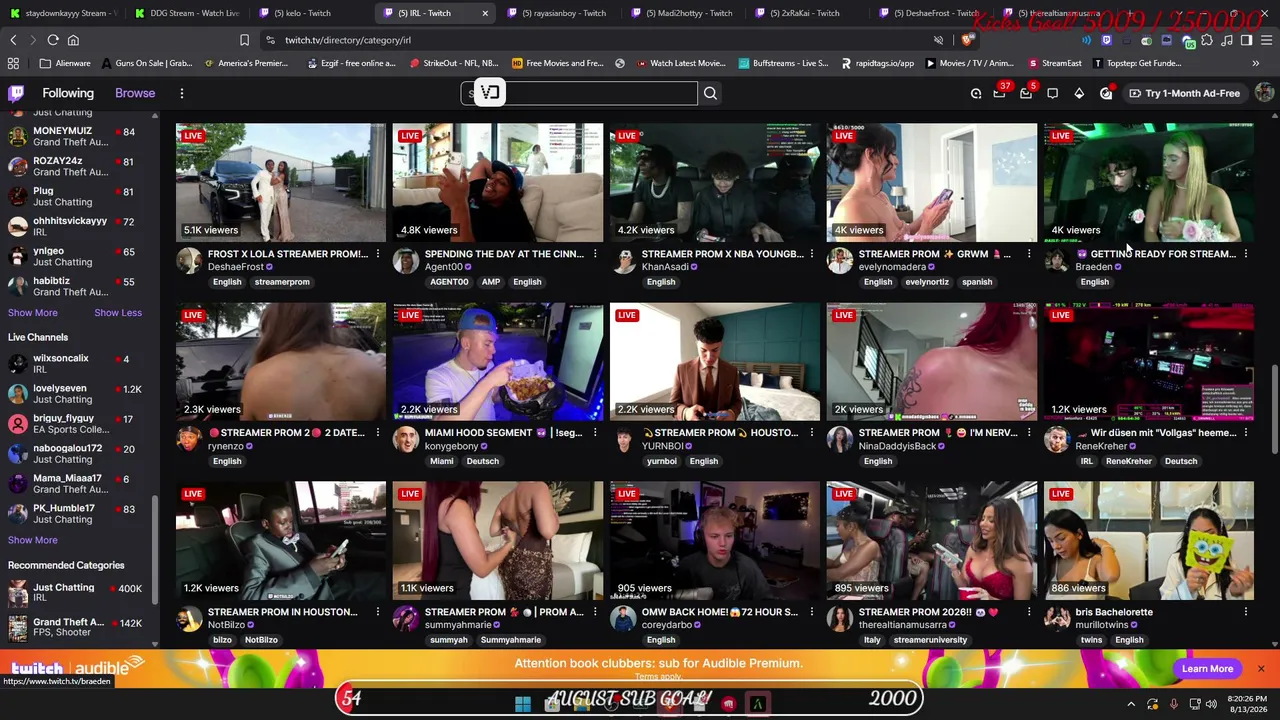This screenshot has width=1280, height=720.
Task: Dismiss the Audible Premium banner
Action: [1260, 668]
